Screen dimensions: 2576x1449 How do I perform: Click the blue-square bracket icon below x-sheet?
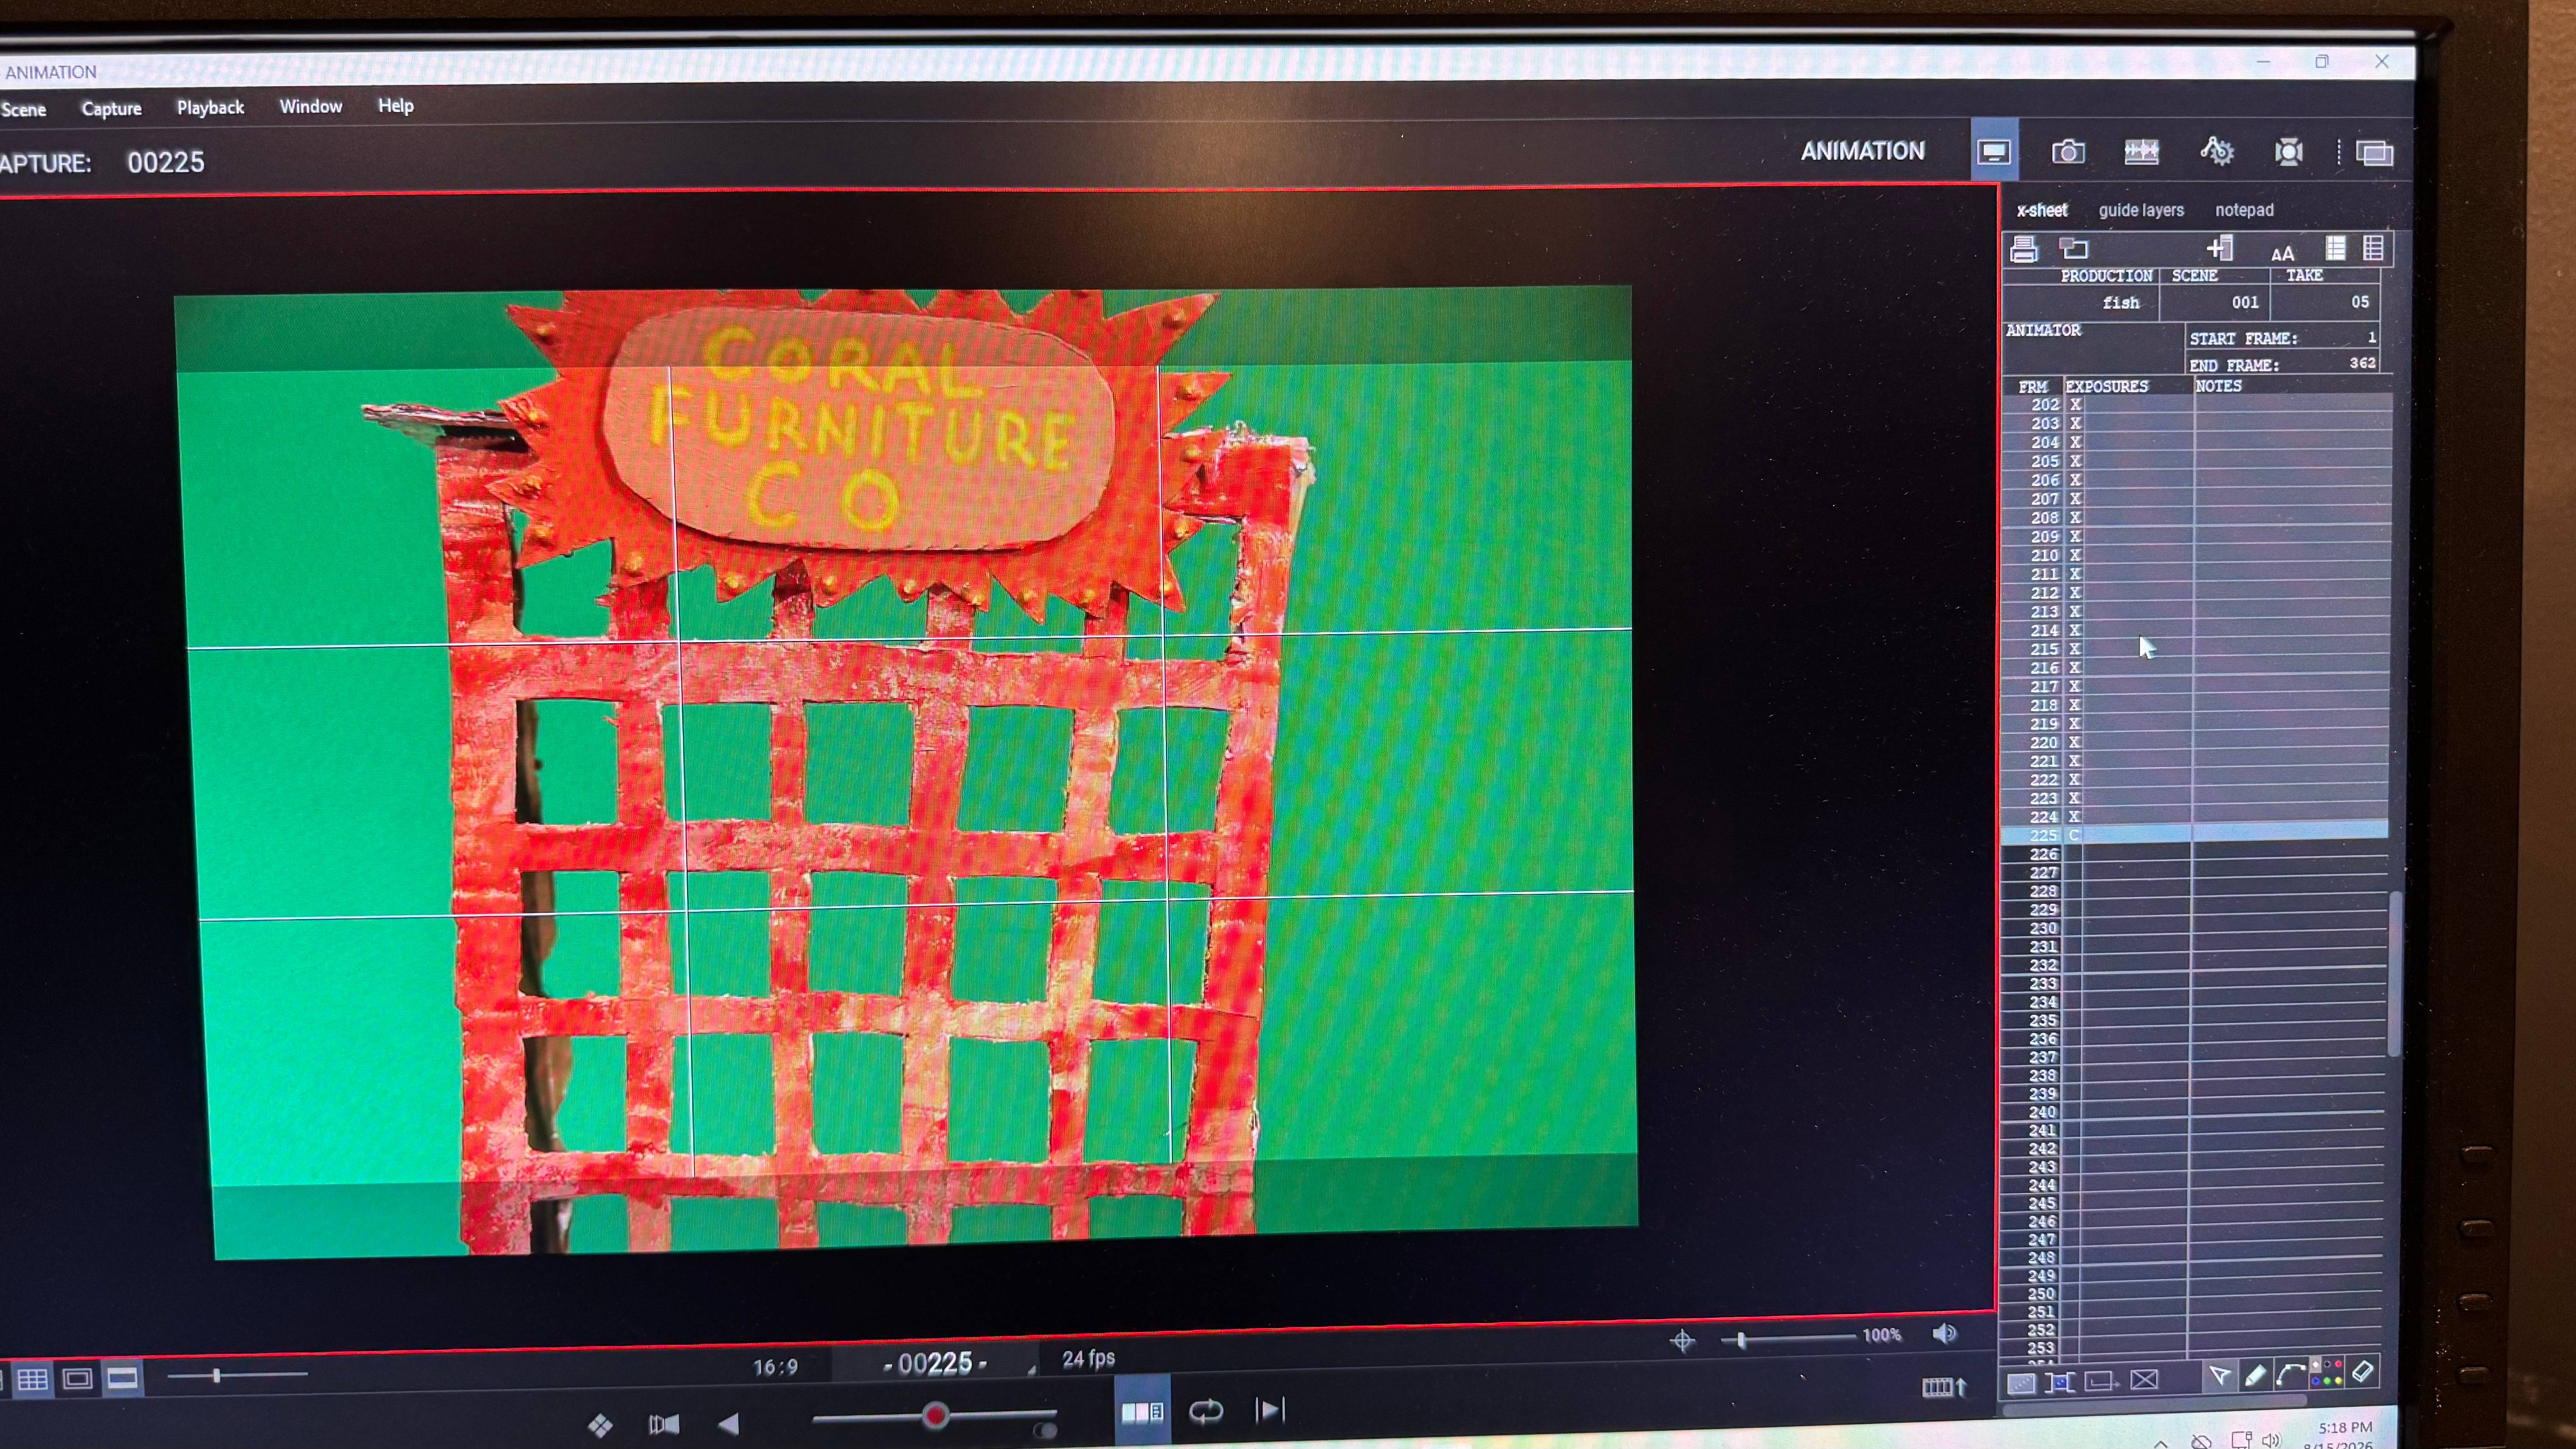(x=2060, y=1383)
